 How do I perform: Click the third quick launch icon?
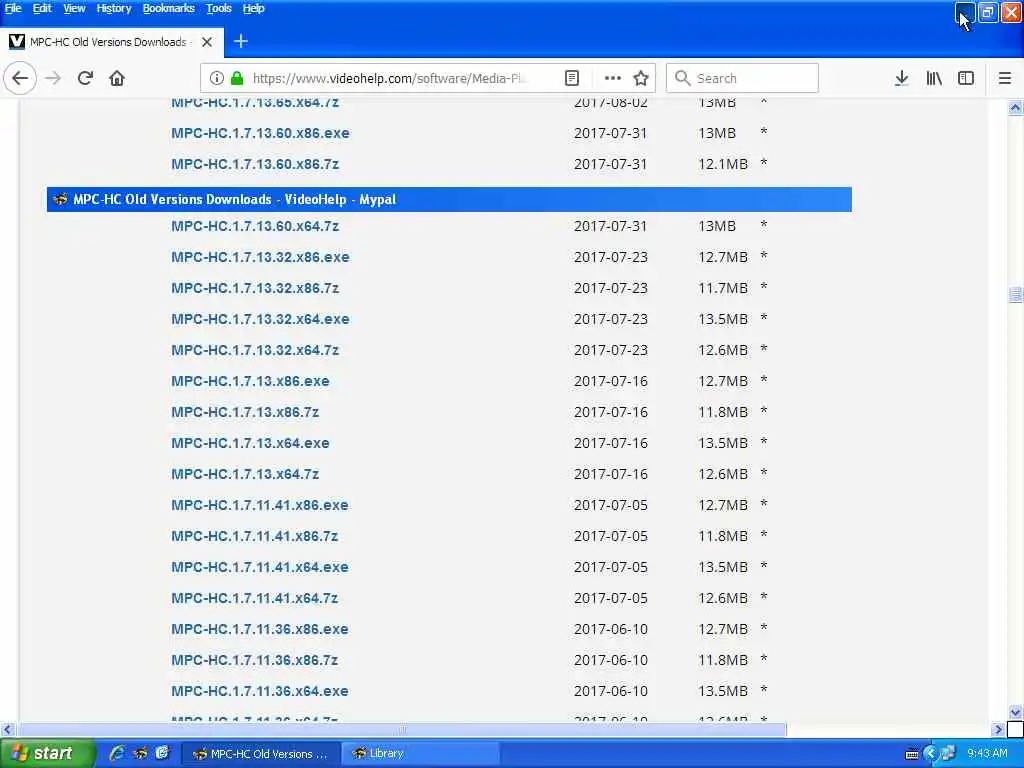click(x=162, y=753)
